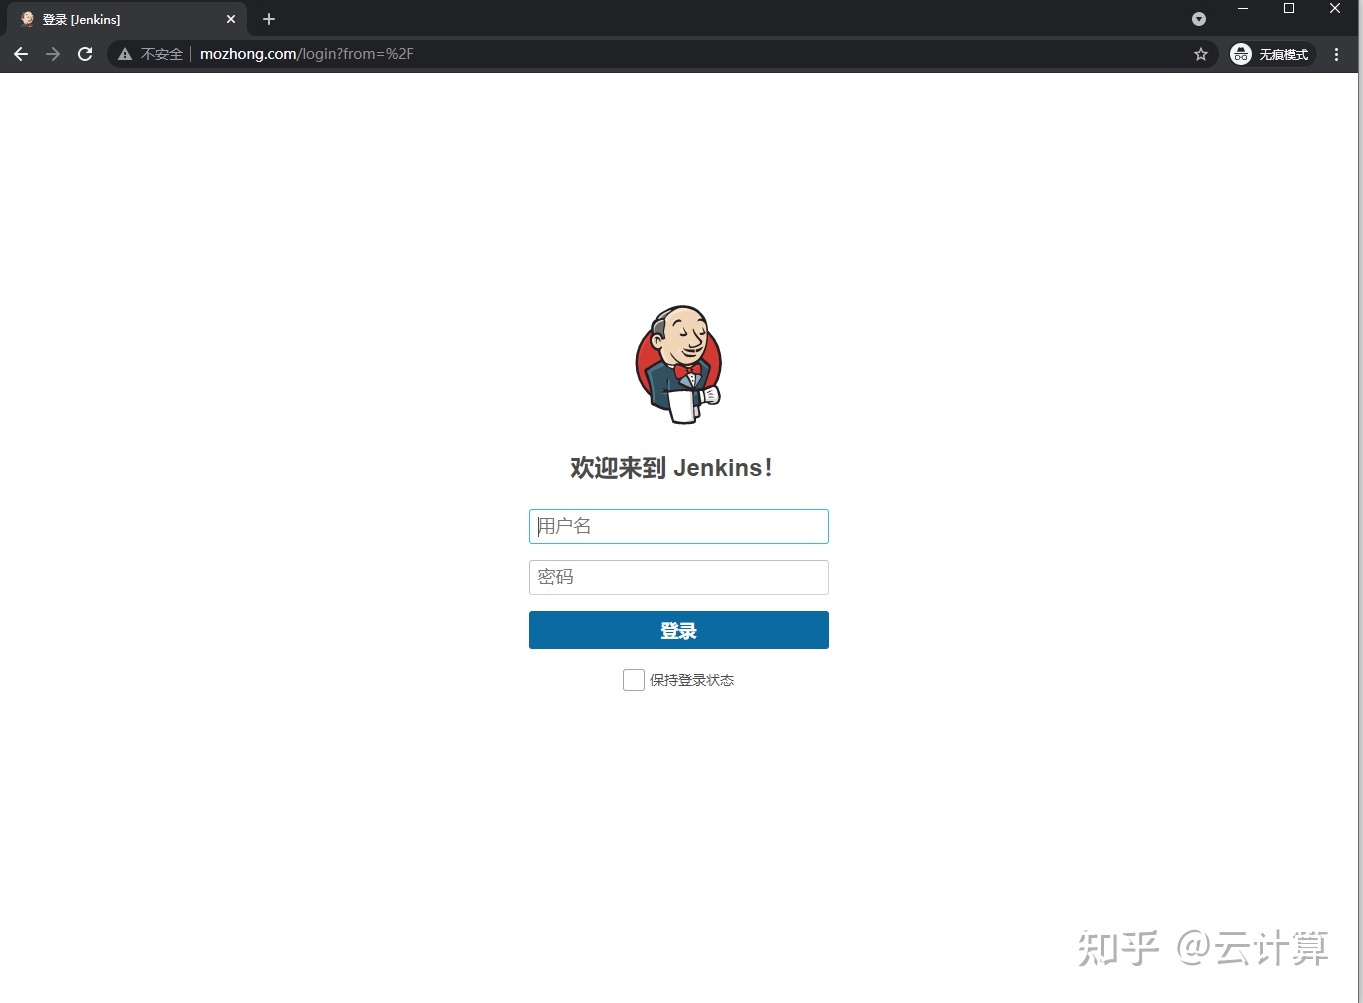Click the browser back arrow
This screenshot has width=1363, height=1003.
pyautogui.click(x=21, y=54)
